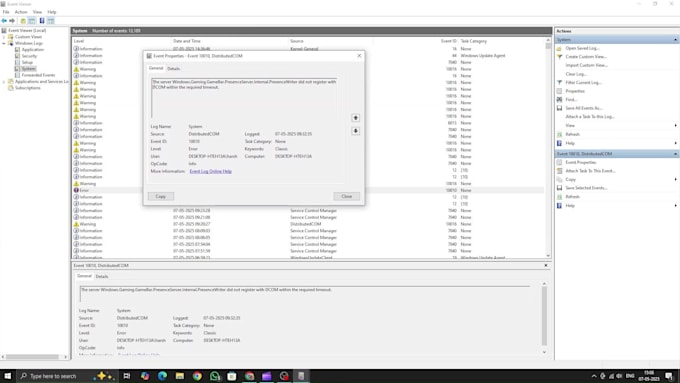This screenshot has height=383, width=680.
Task: Expand Applications and Services Logs node
Action: click(4, 82)
